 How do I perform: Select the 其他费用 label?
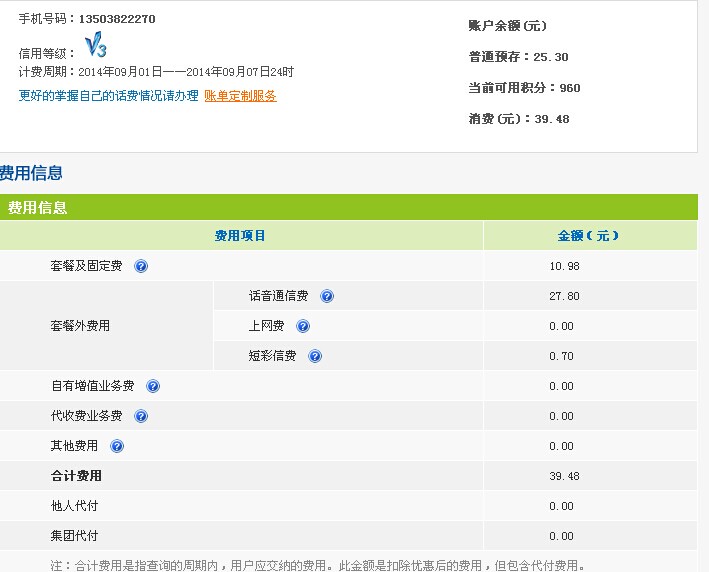(74, 446)
